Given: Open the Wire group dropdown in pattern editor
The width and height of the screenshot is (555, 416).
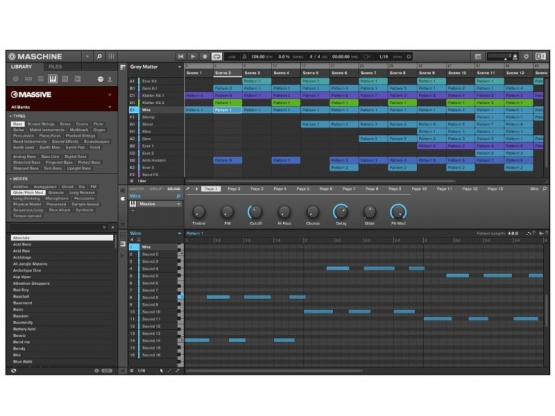Looking at the screenshot, I should (x=179, y=234).
